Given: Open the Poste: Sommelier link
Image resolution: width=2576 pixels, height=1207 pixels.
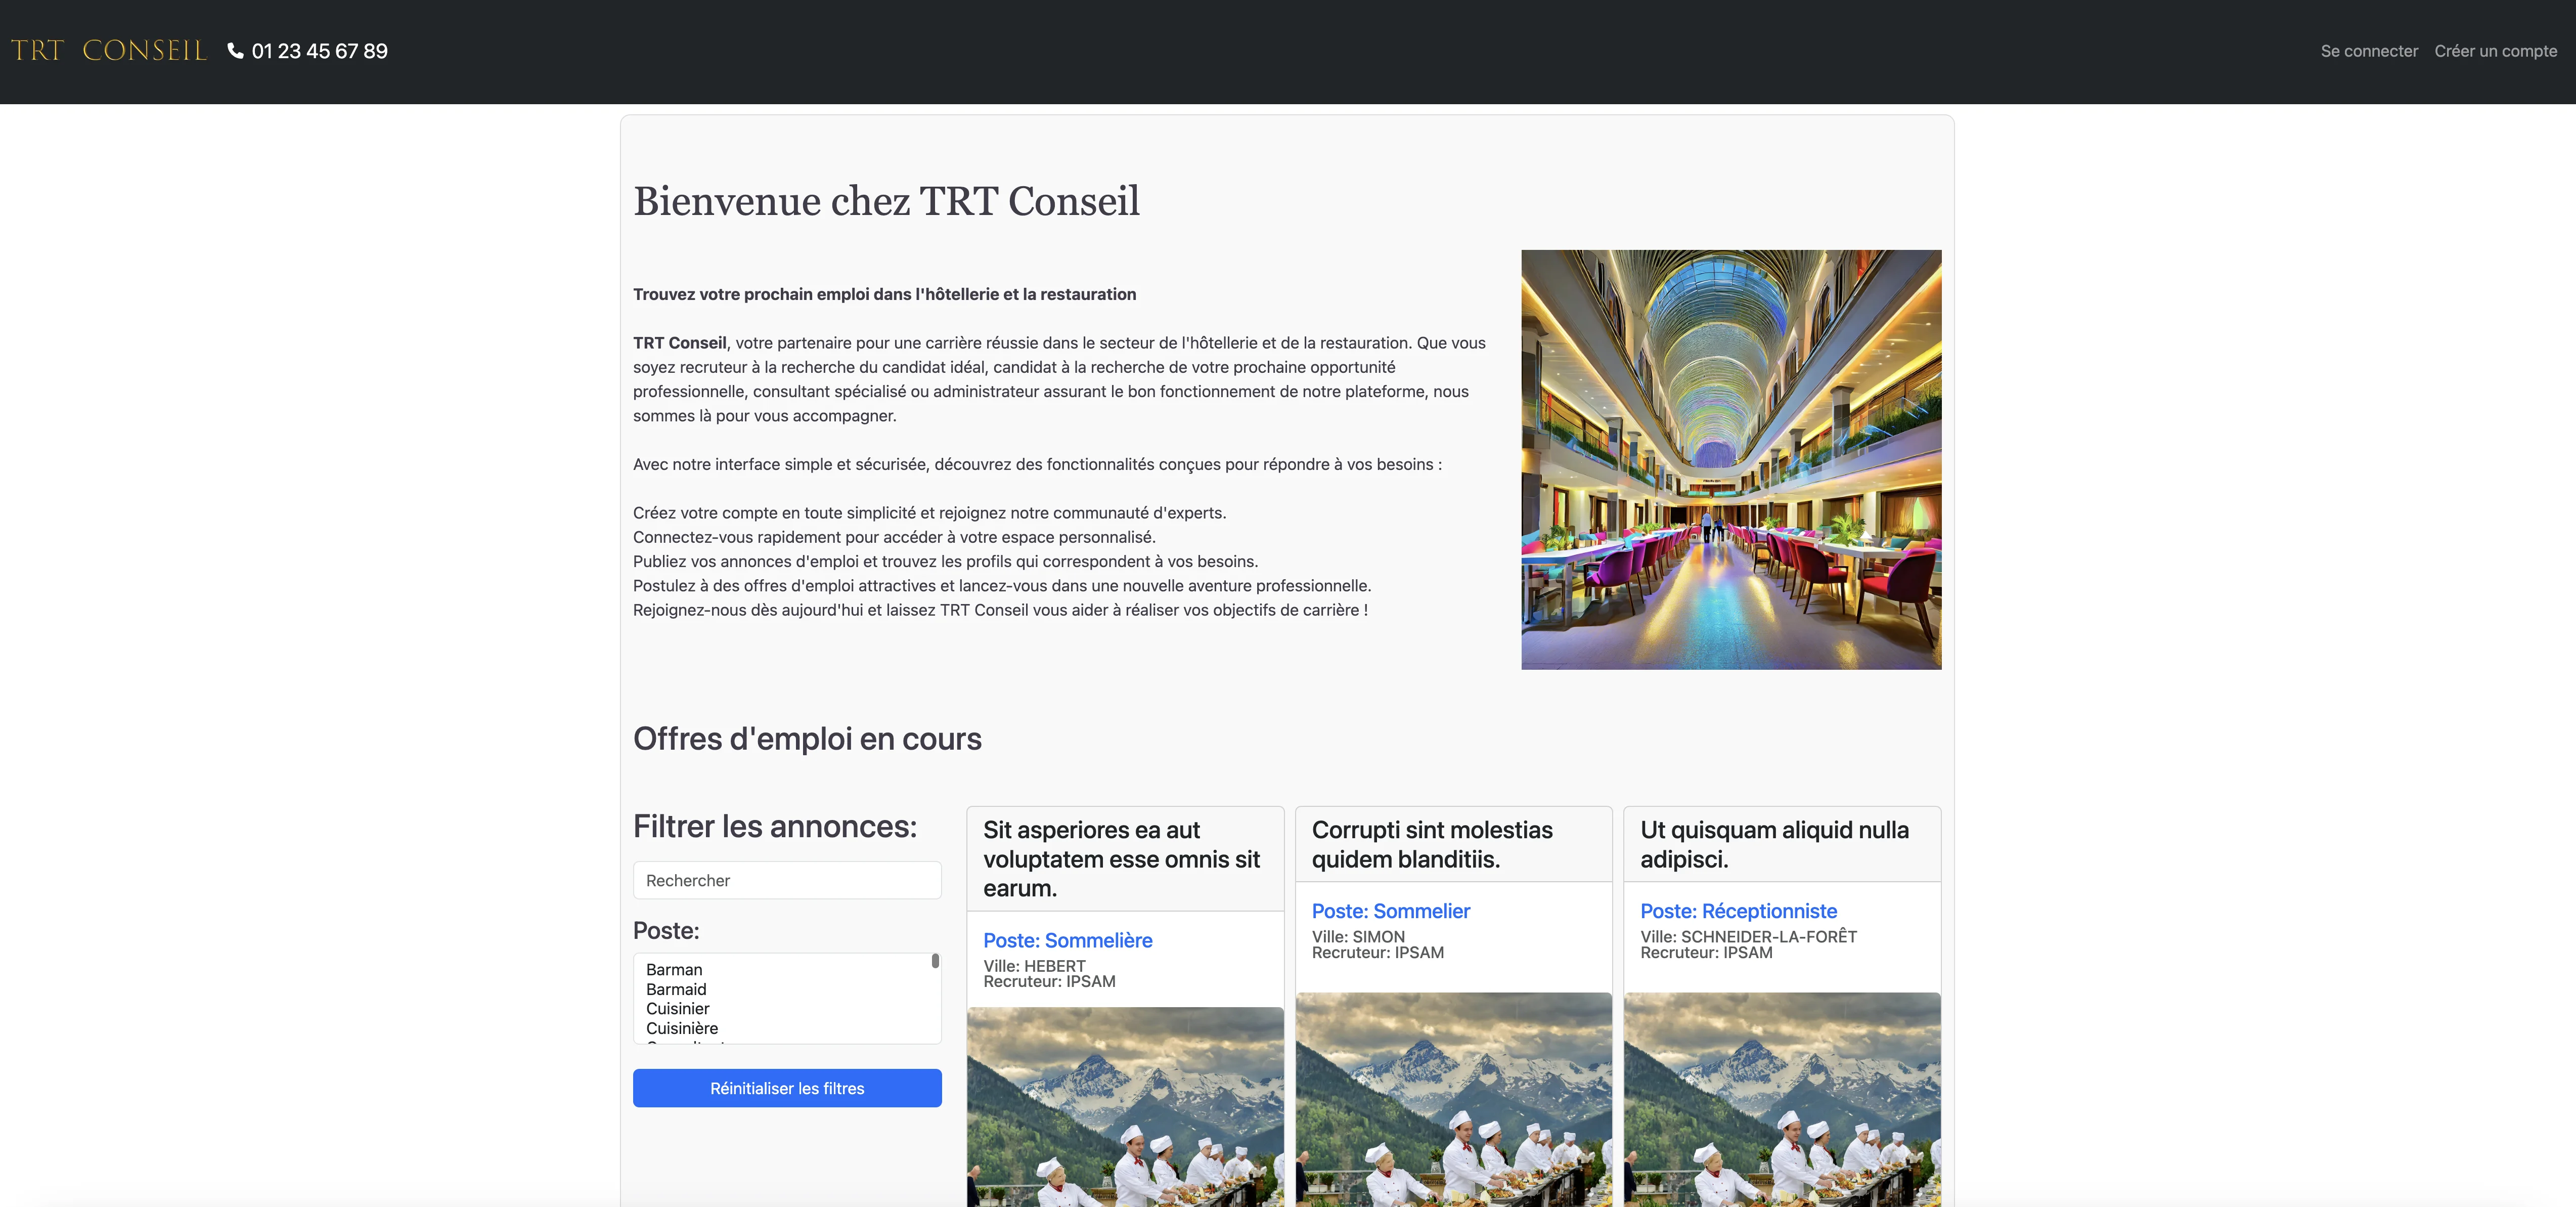Looking at the screenshot, I should pos(1390,911).
